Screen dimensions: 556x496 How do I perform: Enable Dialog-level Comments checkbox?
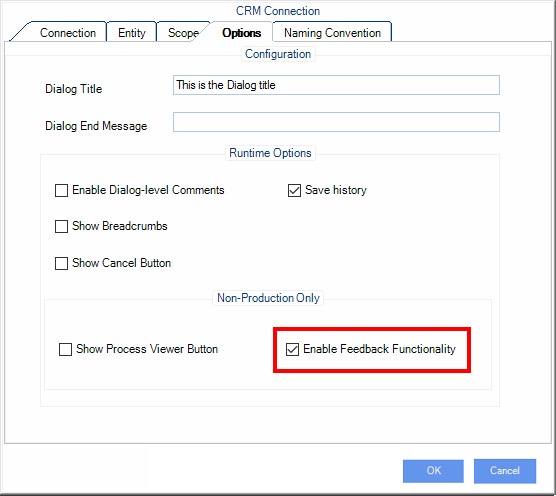coord(61,190)
